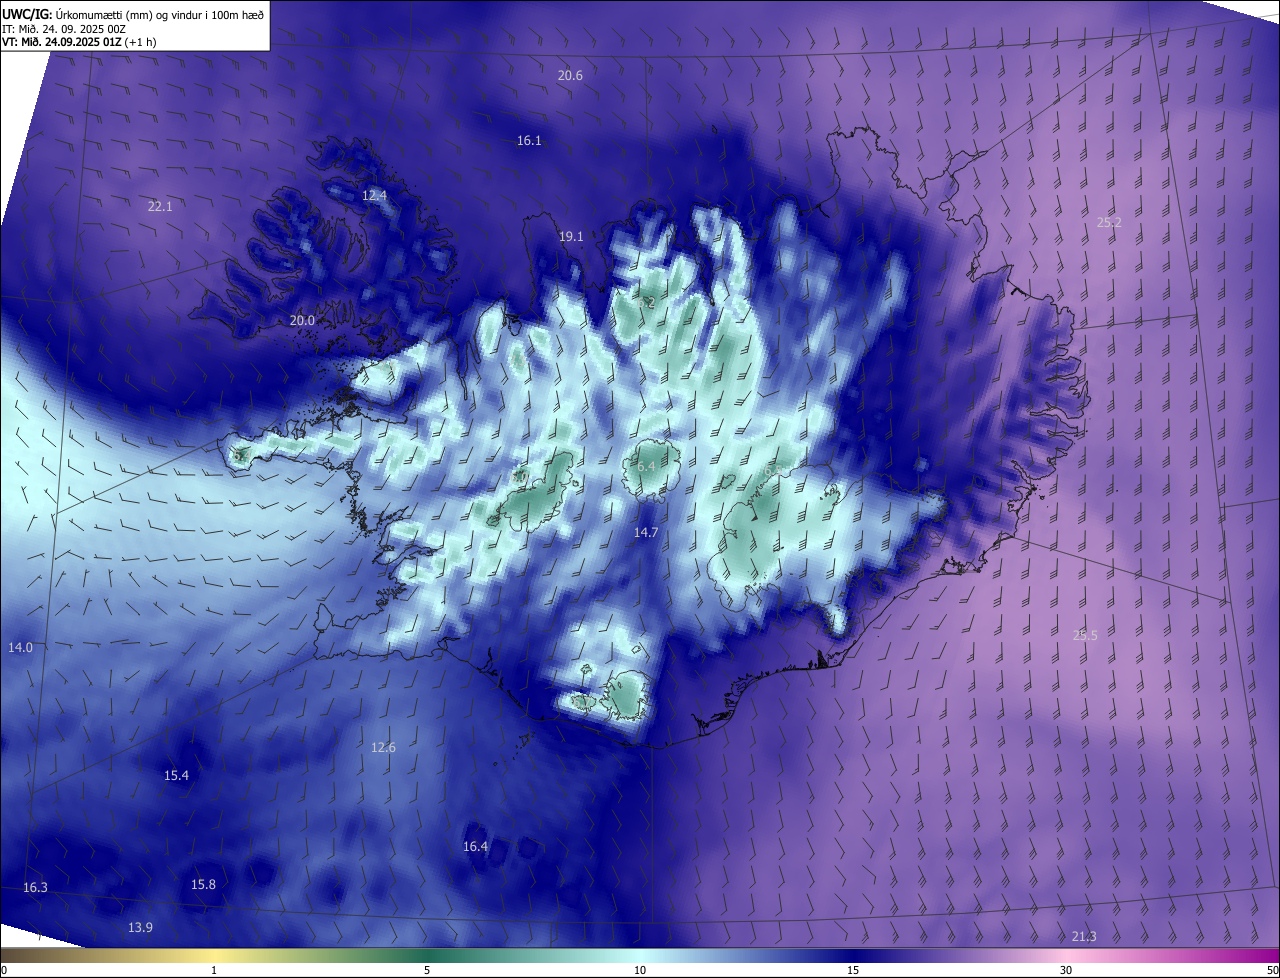The height and width of the screenshot is (978, 1280).
Task: Click the colorbar tick label 15
Action: point(853,970)
